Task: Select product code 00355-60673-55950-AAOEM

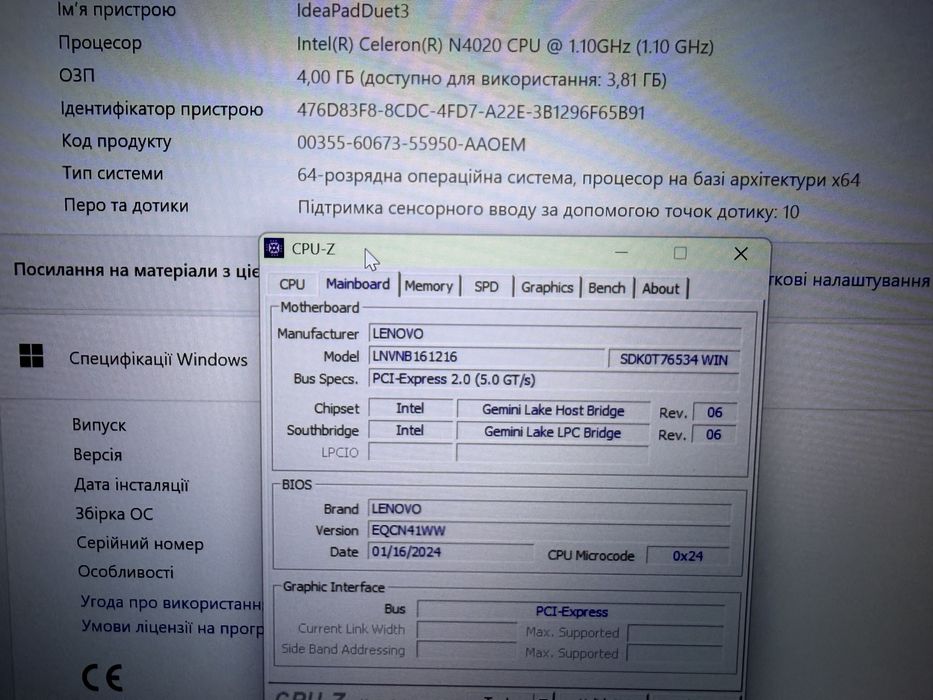Action: click(411, 143)
